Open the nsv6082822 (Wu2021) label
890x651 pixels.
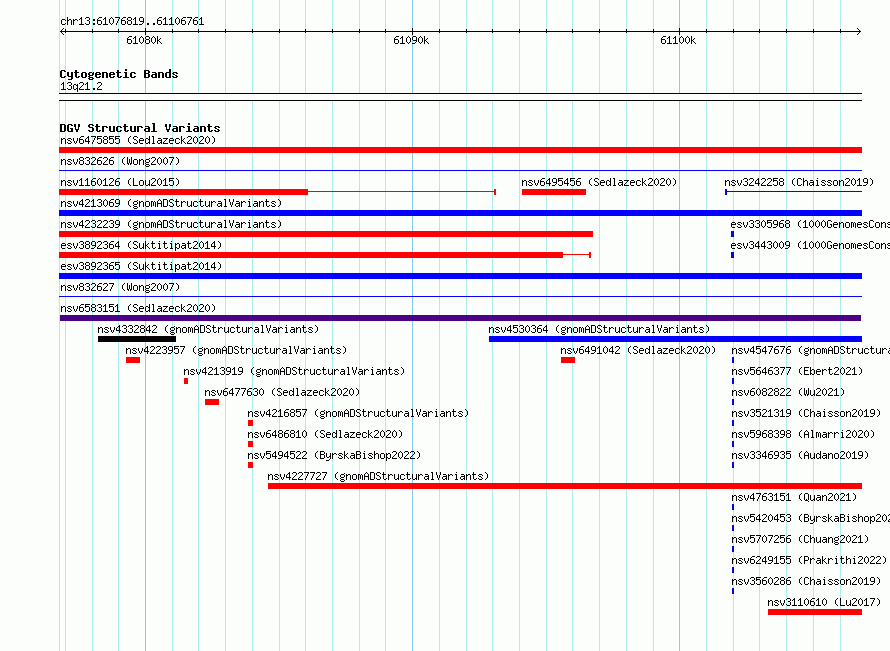788,392
